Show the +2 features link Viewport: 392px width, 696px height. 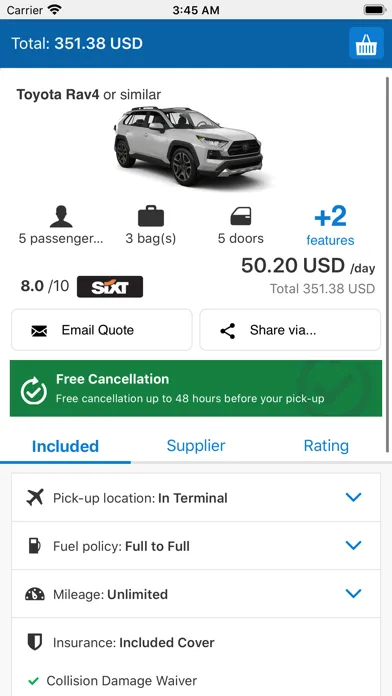tap(330, 225)
